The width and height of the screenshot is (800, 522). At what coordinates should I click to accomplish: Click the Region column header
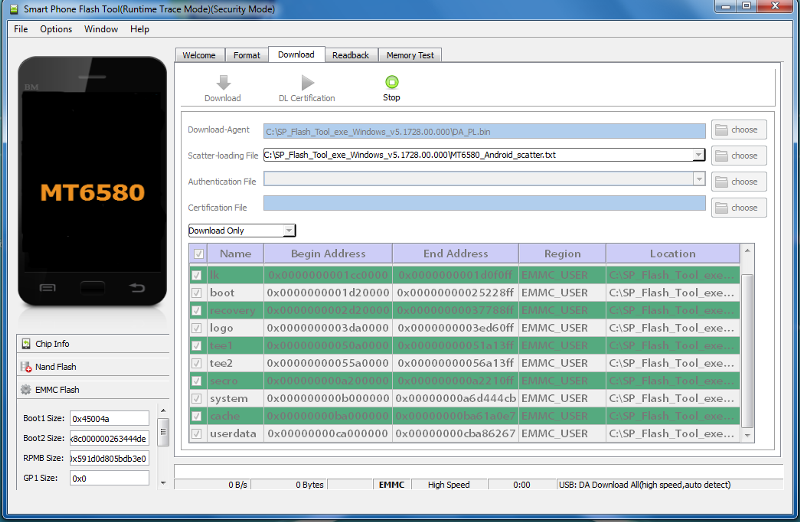point(562,254)
